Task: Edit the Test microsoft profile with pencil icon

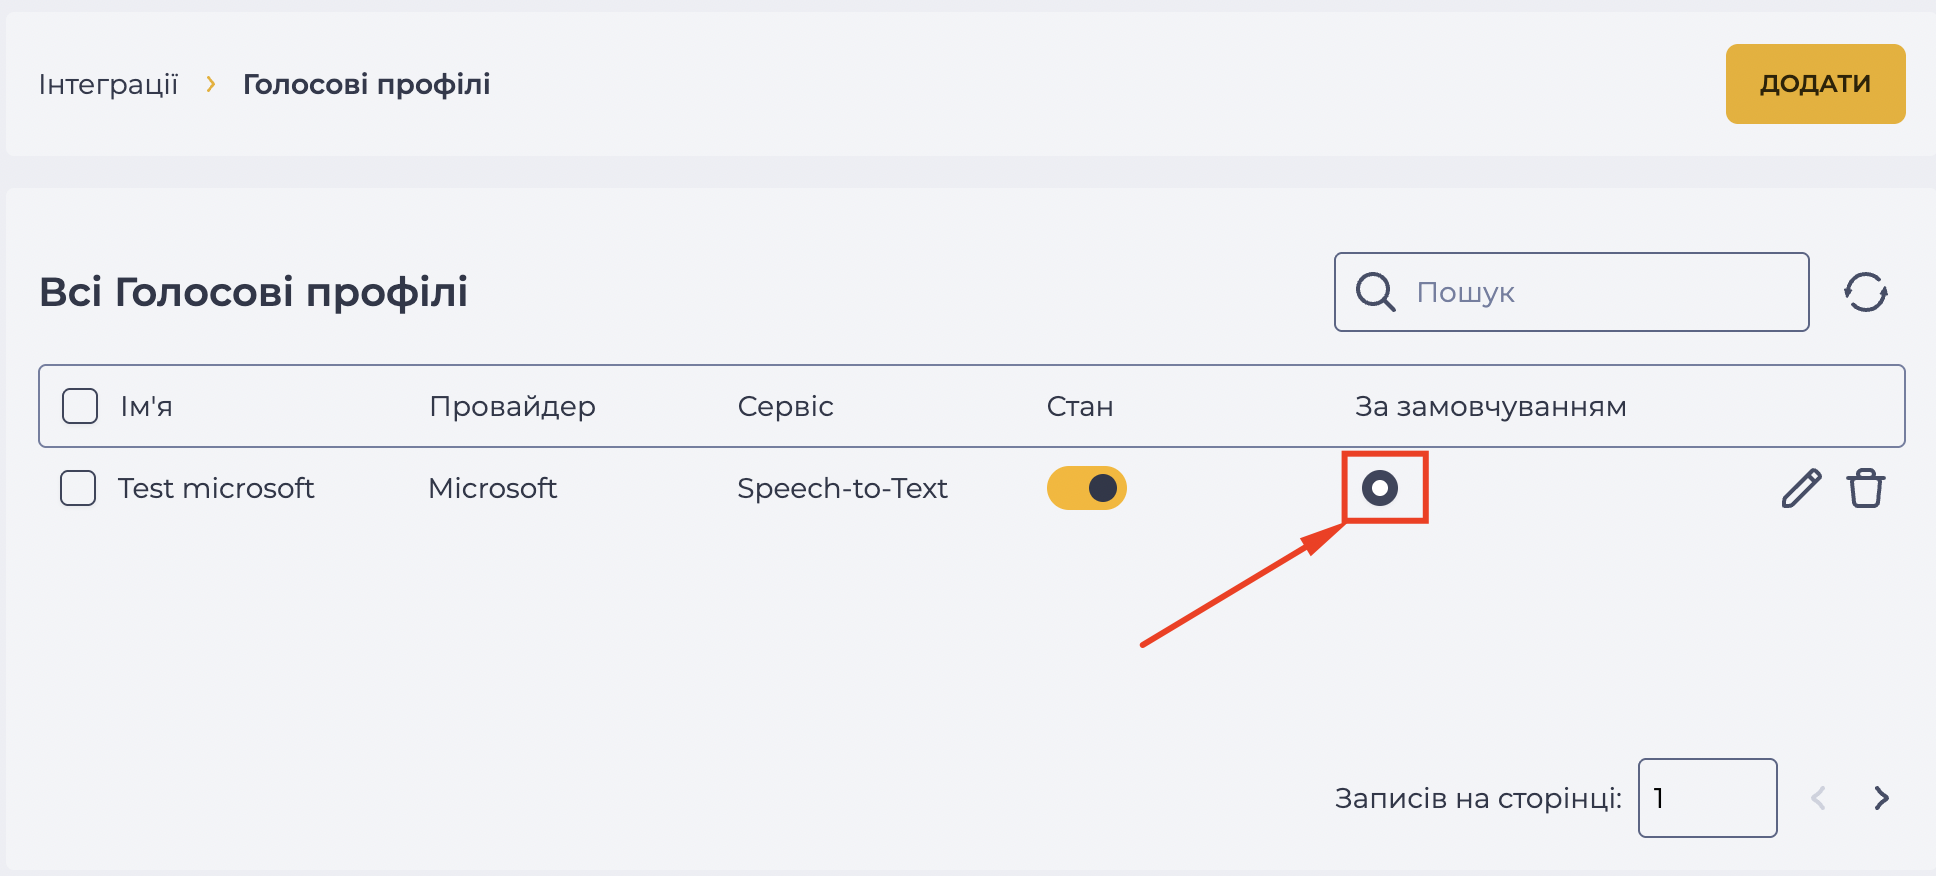Action: (x=1801, y=488)
